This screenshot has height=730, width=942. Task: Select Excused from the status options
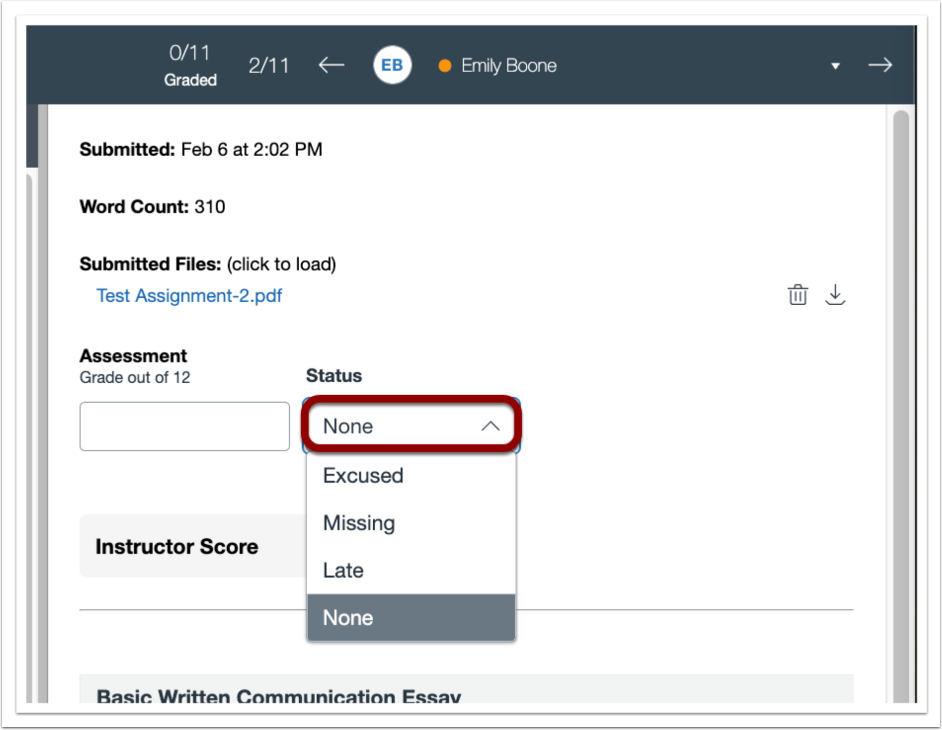click(x=363, y=476)
